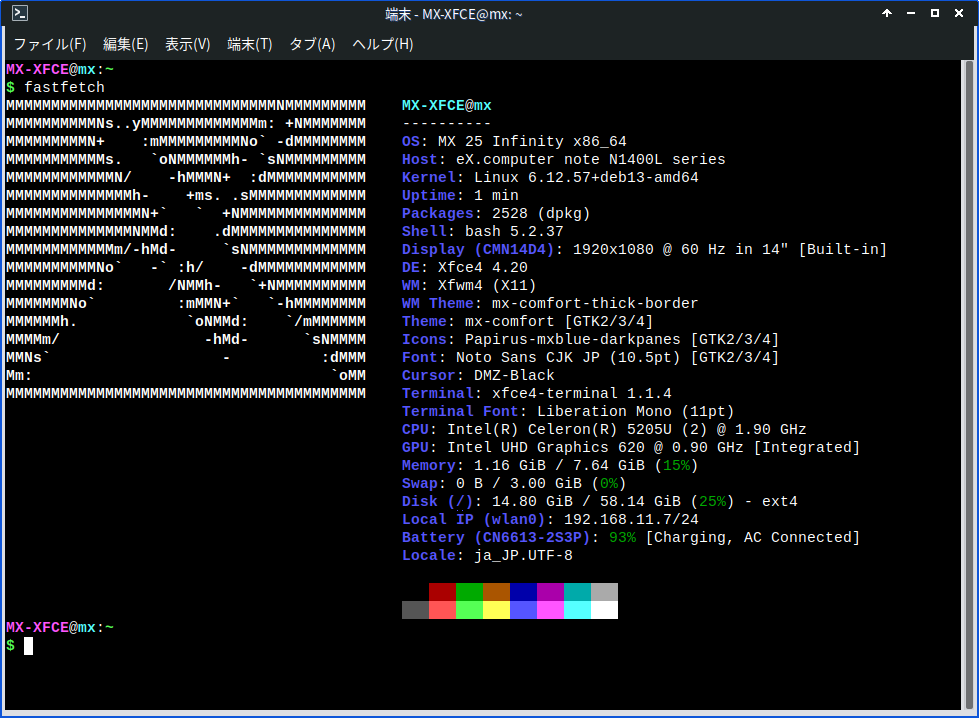979x718 pixels.
Task: Click the white palette color block
Action: pyautogui.click(x=604, y=610)
